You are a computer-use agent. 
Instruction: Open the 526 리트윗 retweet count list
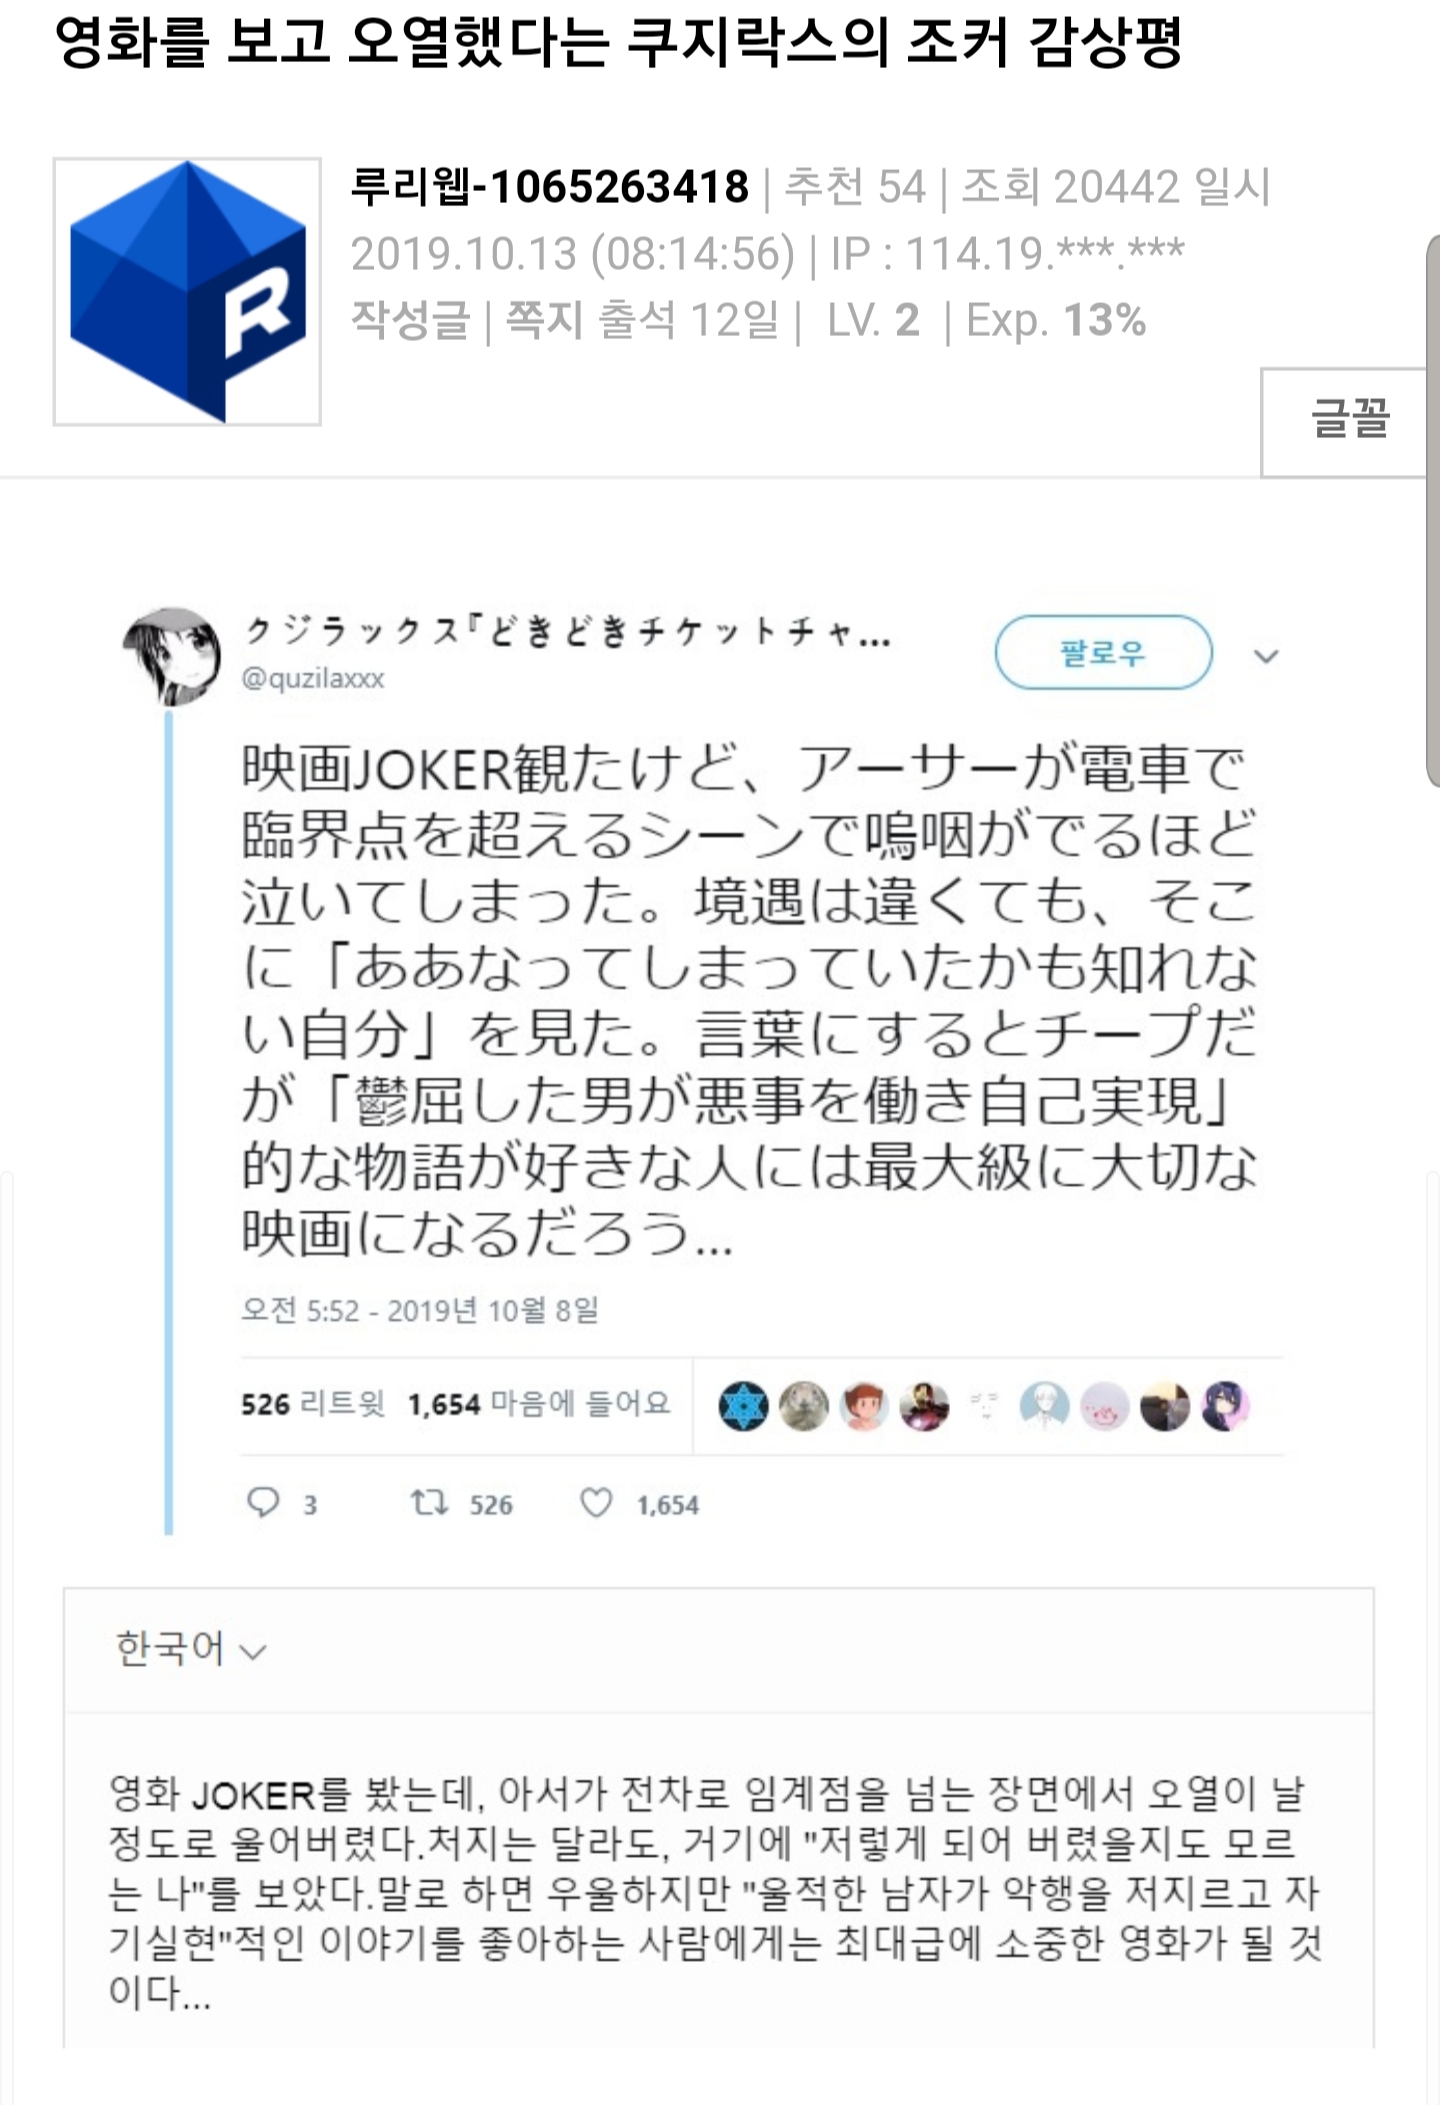click(312, 1404)
